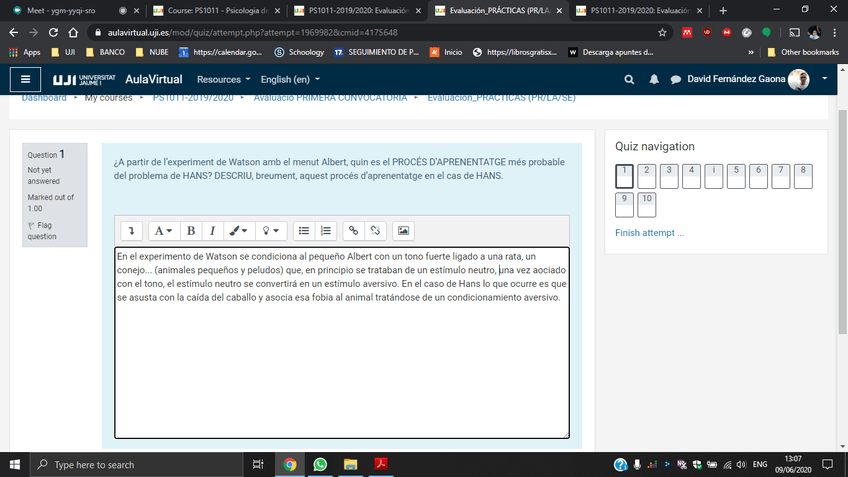Image resolution: width=848 pixels, height=477 pixels.
Task: Click the David Fernández Gaona profile picture
Action: click(x=799, y=80)
